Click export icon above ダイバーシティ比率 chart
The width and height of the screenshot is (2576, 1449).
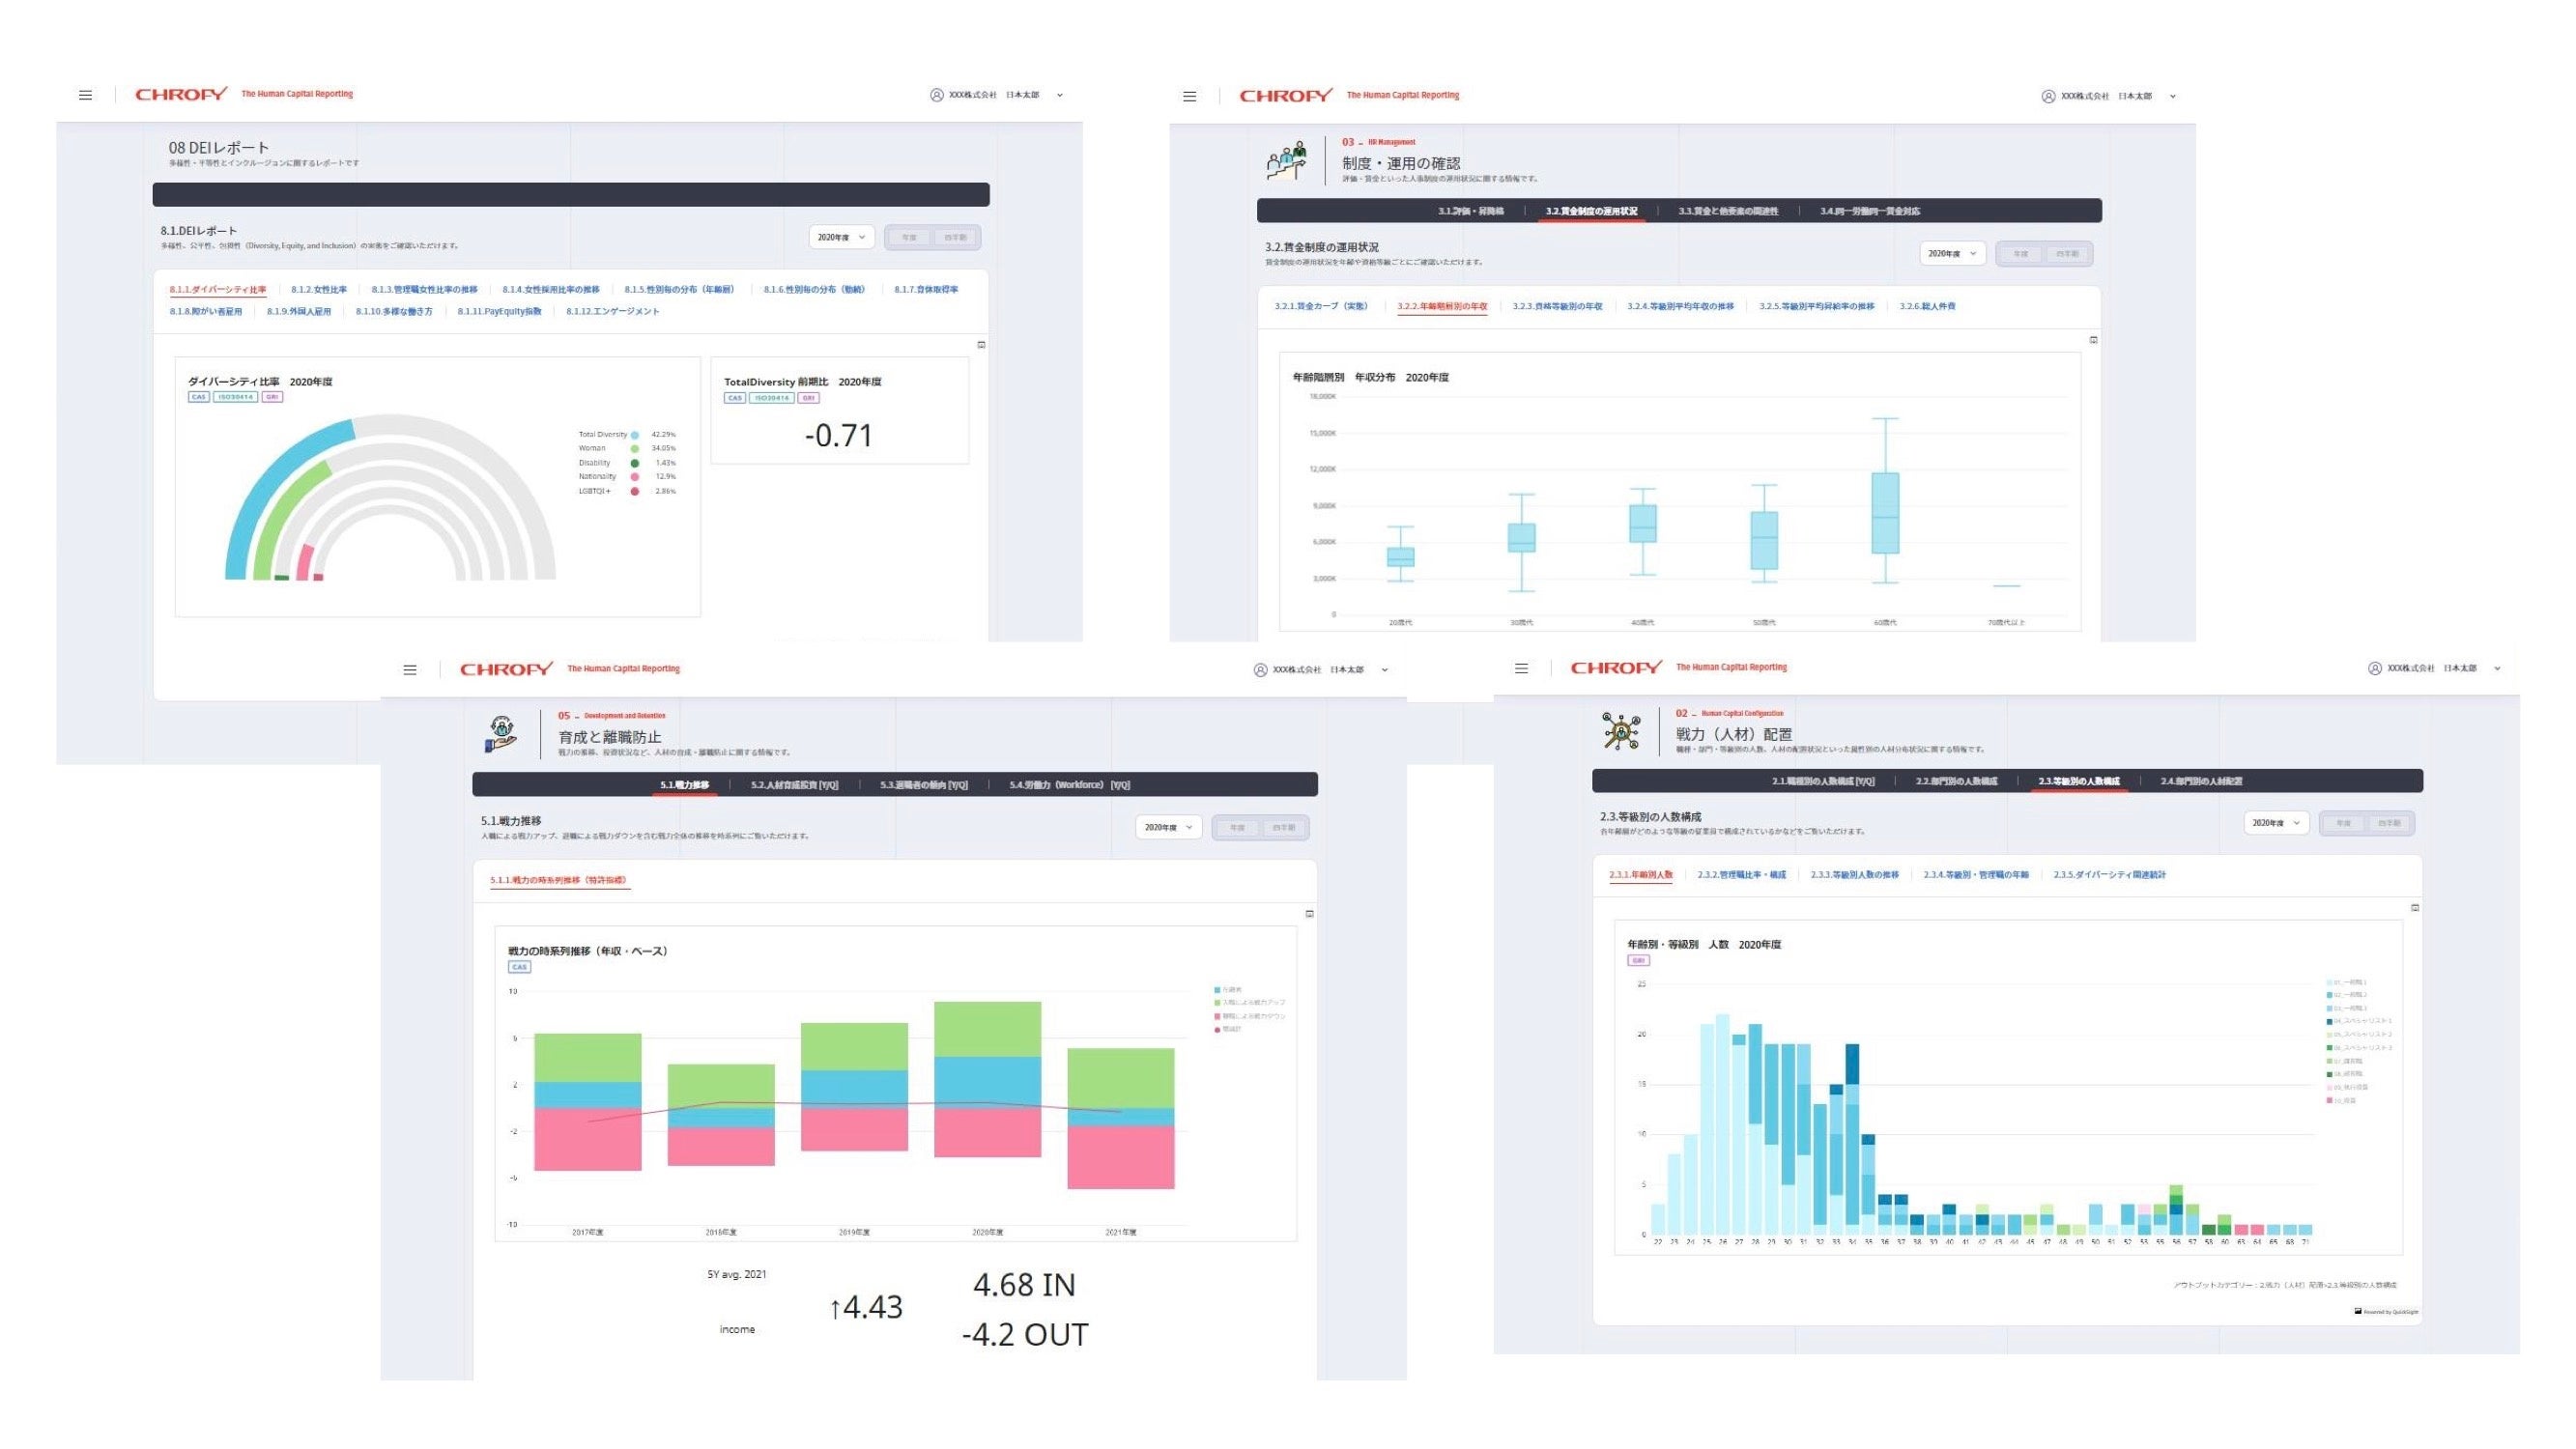click(981, 345)
